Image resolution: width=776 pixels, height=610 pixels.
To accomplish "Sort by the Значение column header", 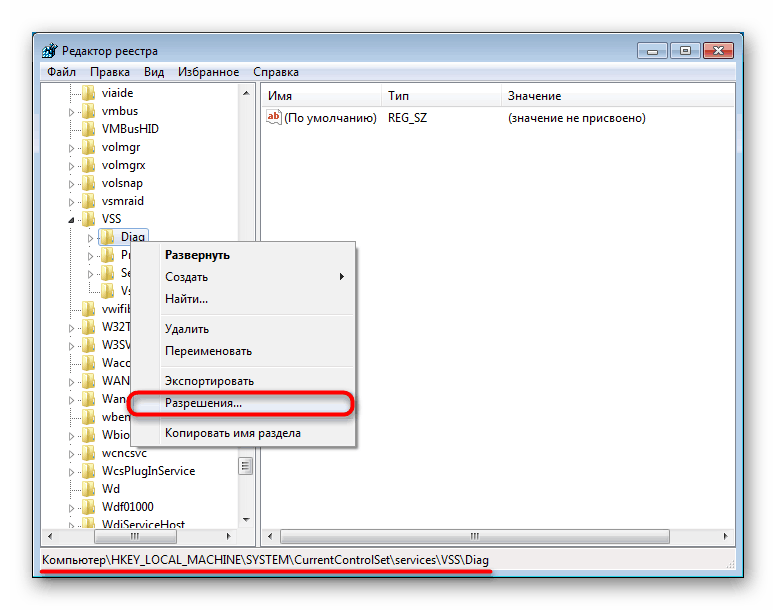I will (618, 95).
